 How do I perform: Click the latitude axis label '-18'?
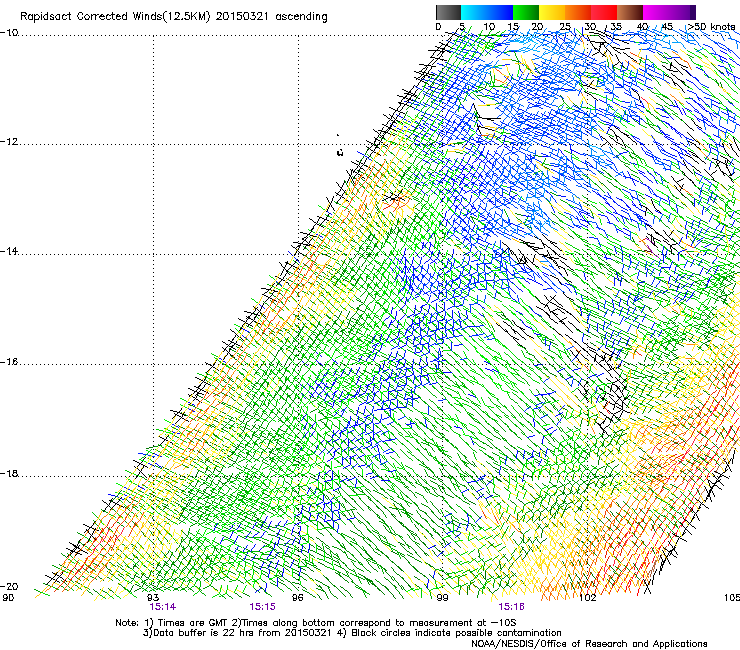point(9,473)
